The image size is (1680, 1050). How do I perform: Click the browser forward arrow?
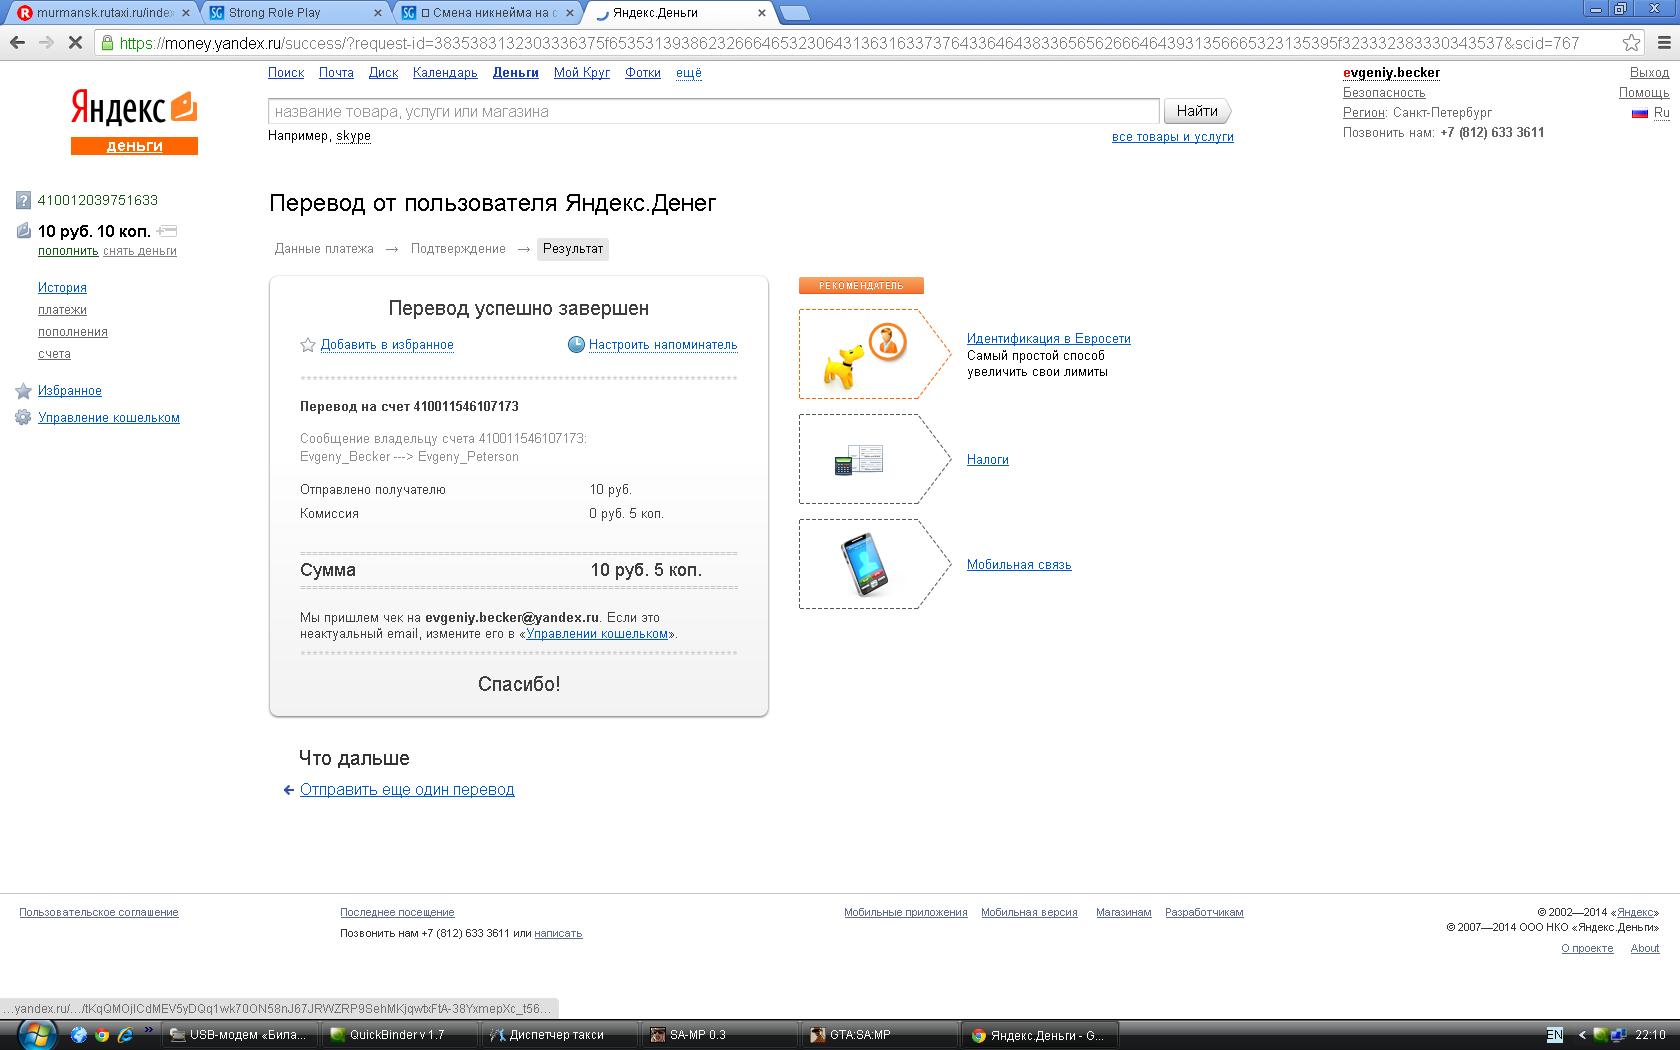46,43
